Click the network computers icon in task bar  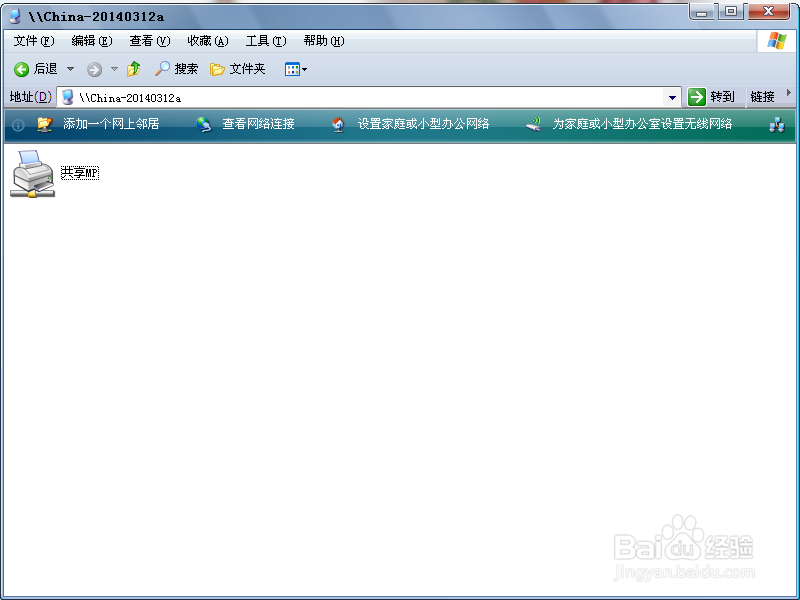[x=777, y=125]
